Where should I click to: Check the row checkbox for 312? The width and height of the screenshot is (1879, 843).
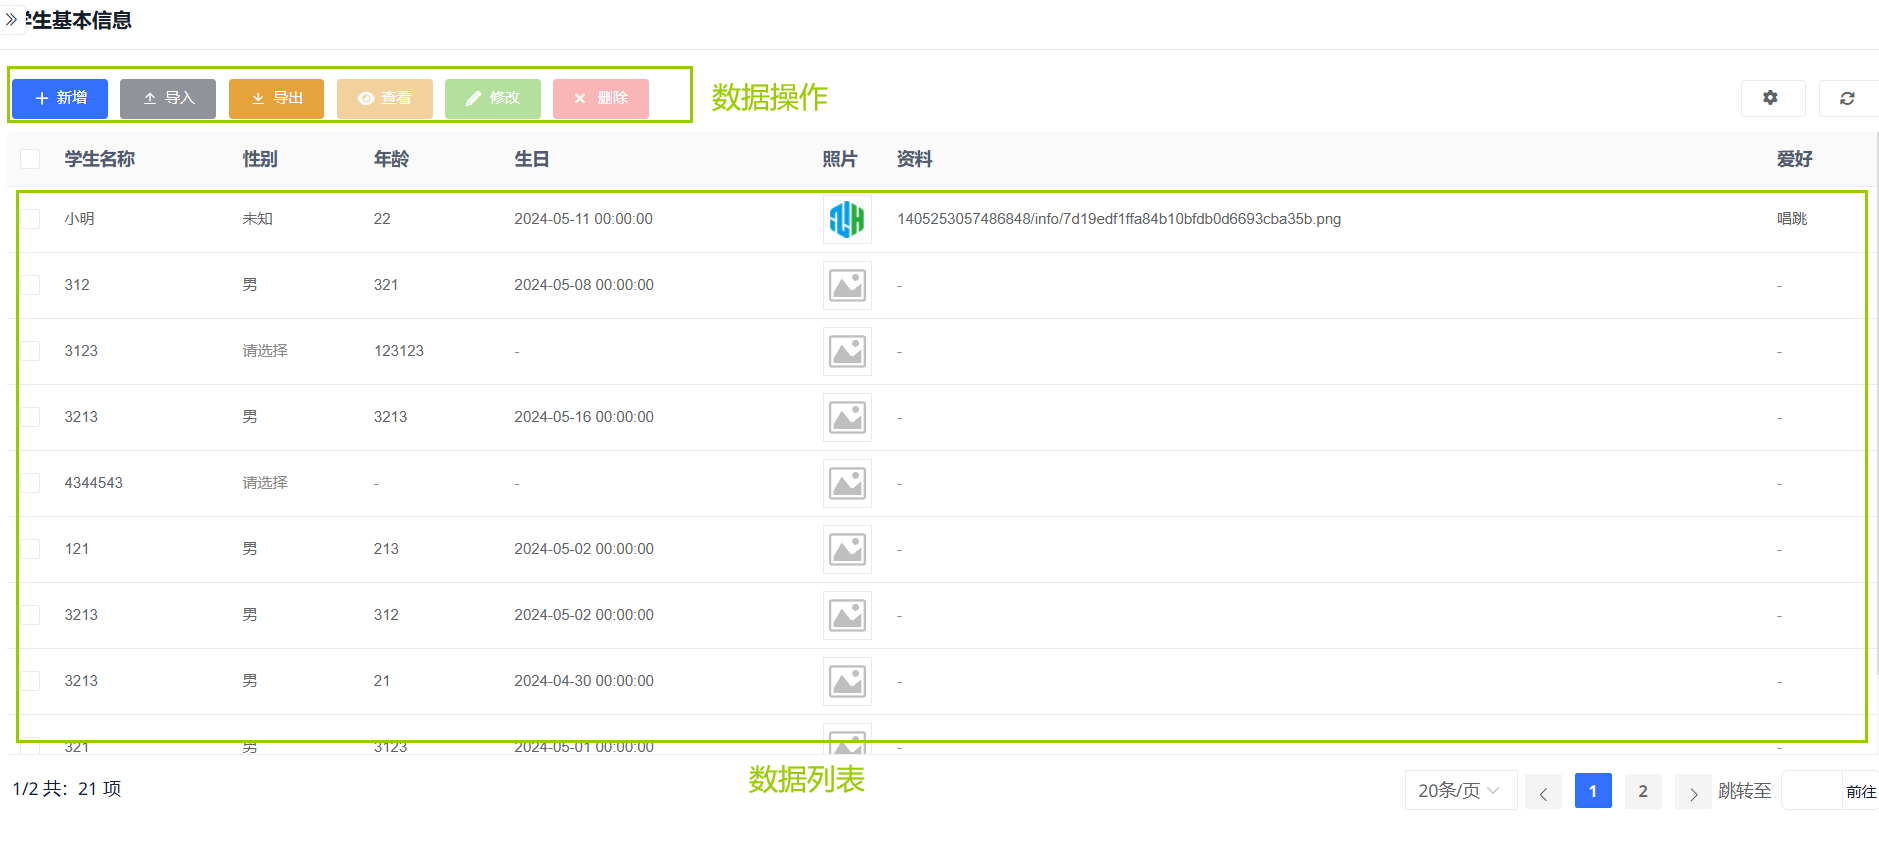[x=30, y=285]
